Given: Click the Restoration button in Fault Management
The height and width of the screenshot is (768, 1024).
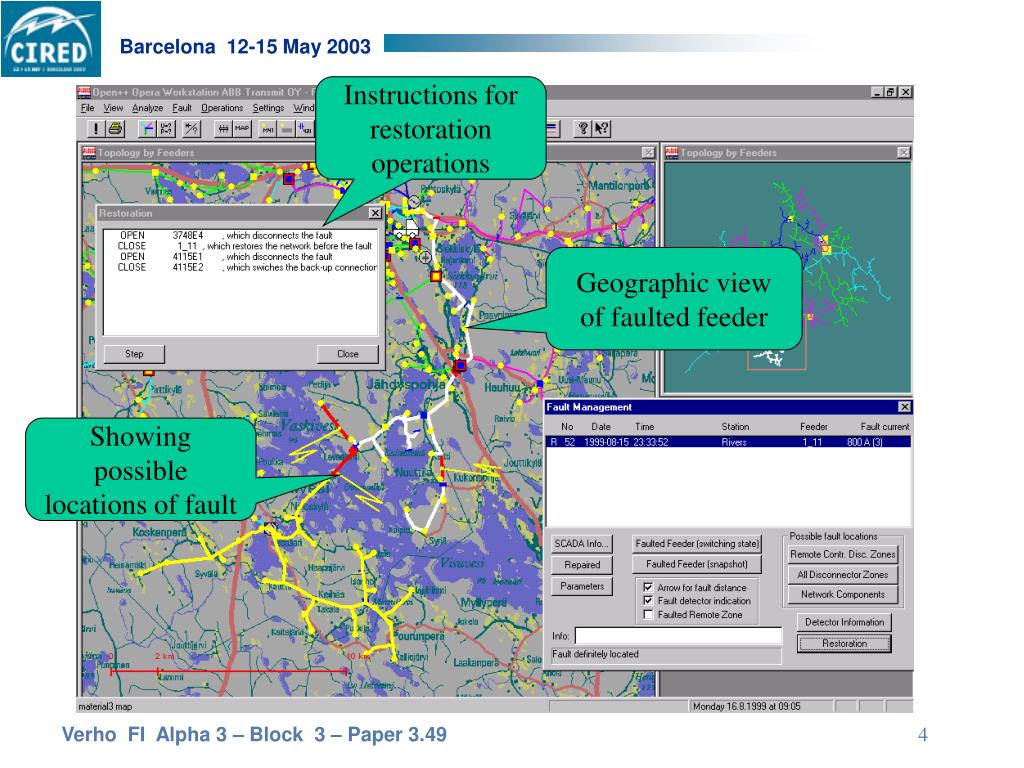Looking at the screenshot, I should [844, 643].
